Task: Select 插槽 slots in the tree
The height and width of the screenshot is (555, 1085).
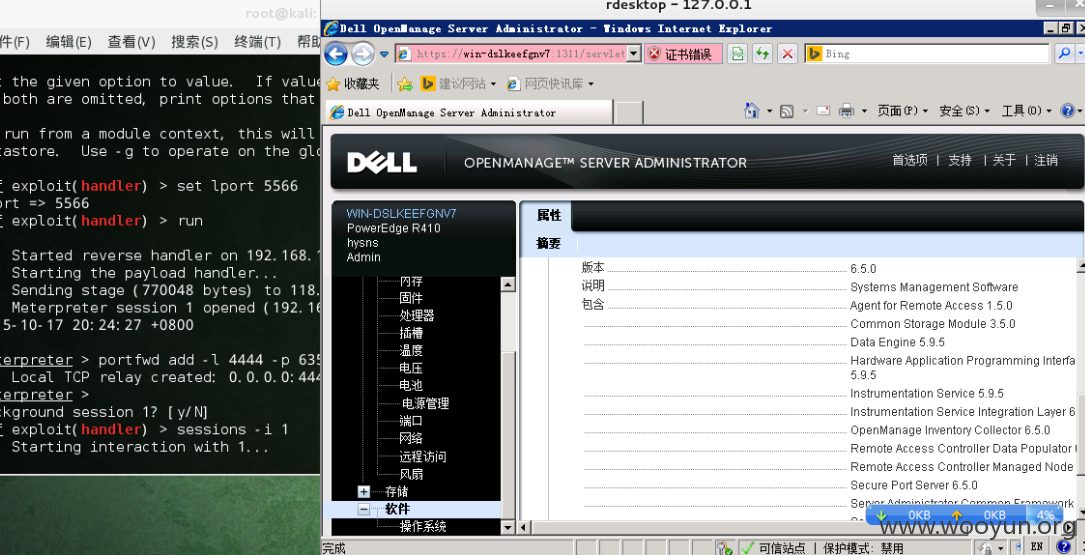Action: pos(411,333)
